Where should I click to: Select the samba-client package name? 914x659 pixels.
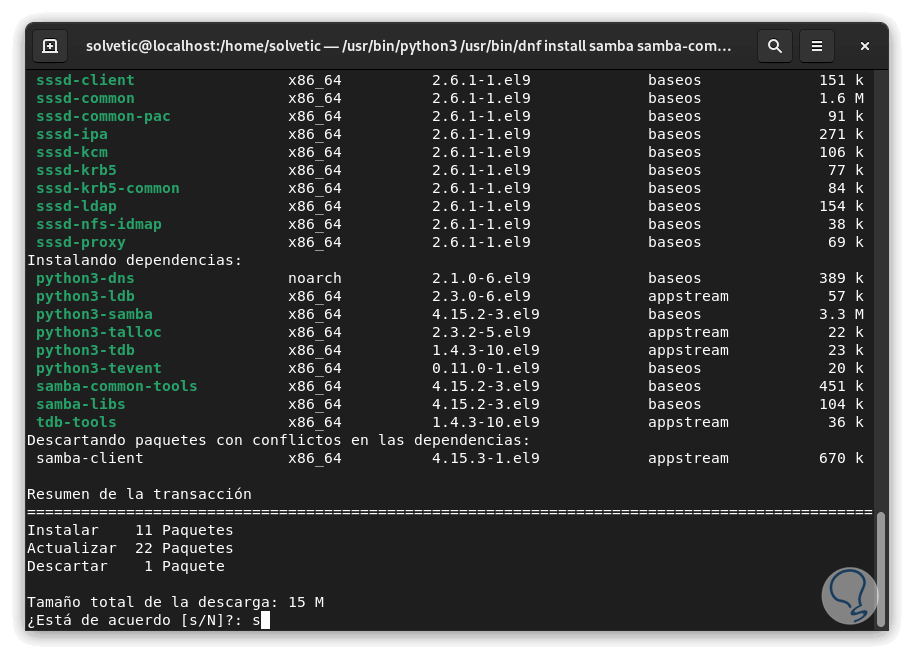pos(90,458)
